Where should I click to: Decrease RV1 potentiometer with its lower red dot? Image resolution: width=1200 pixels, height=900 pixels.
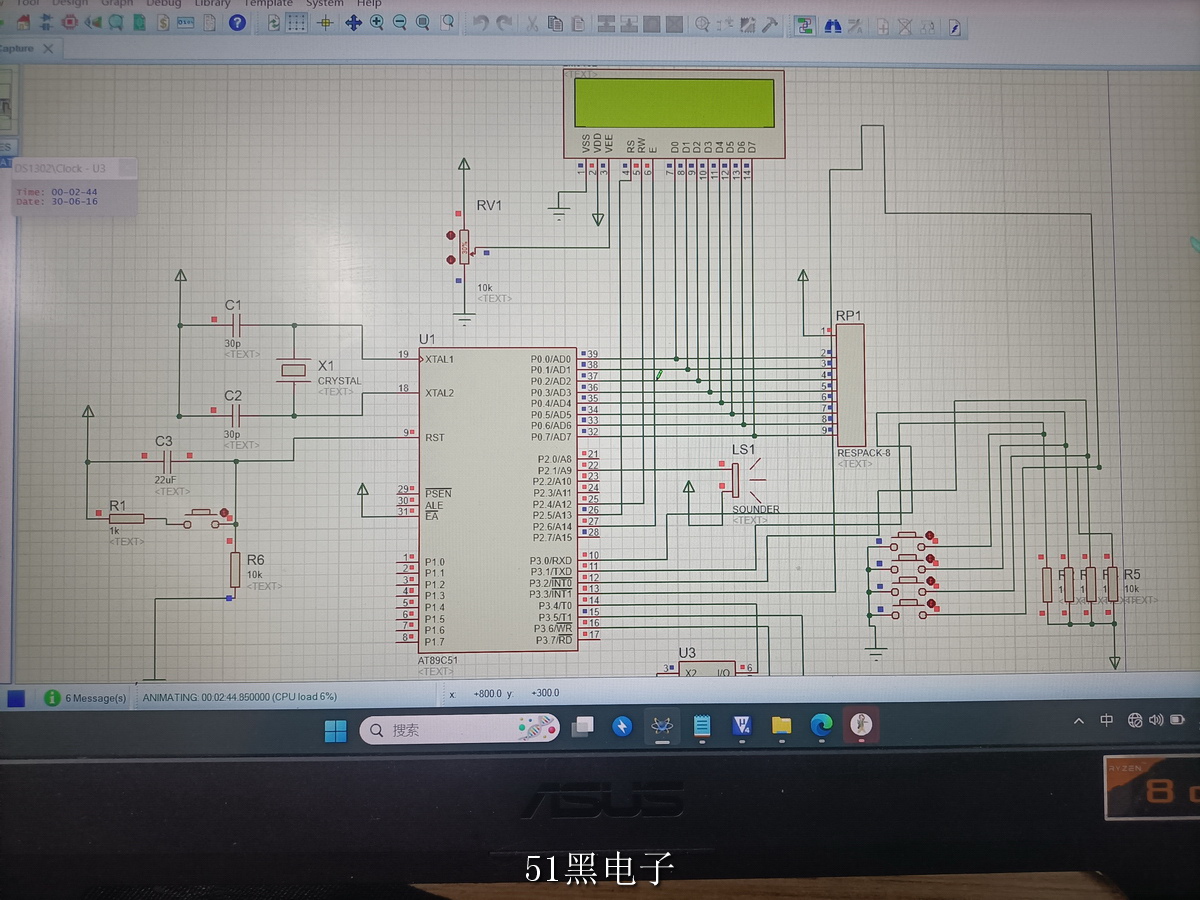(x=450, y=259)
